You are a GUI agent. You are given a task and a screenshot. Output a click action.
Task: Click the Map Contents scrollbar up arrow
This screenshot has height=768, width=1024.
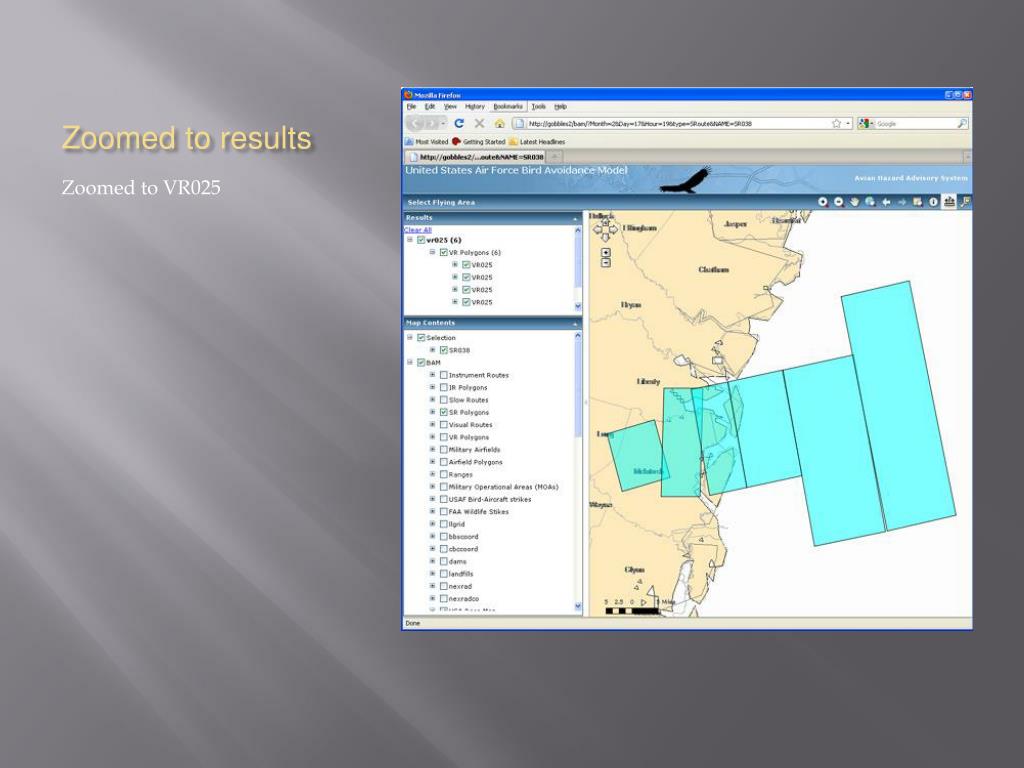pos(578,336)
